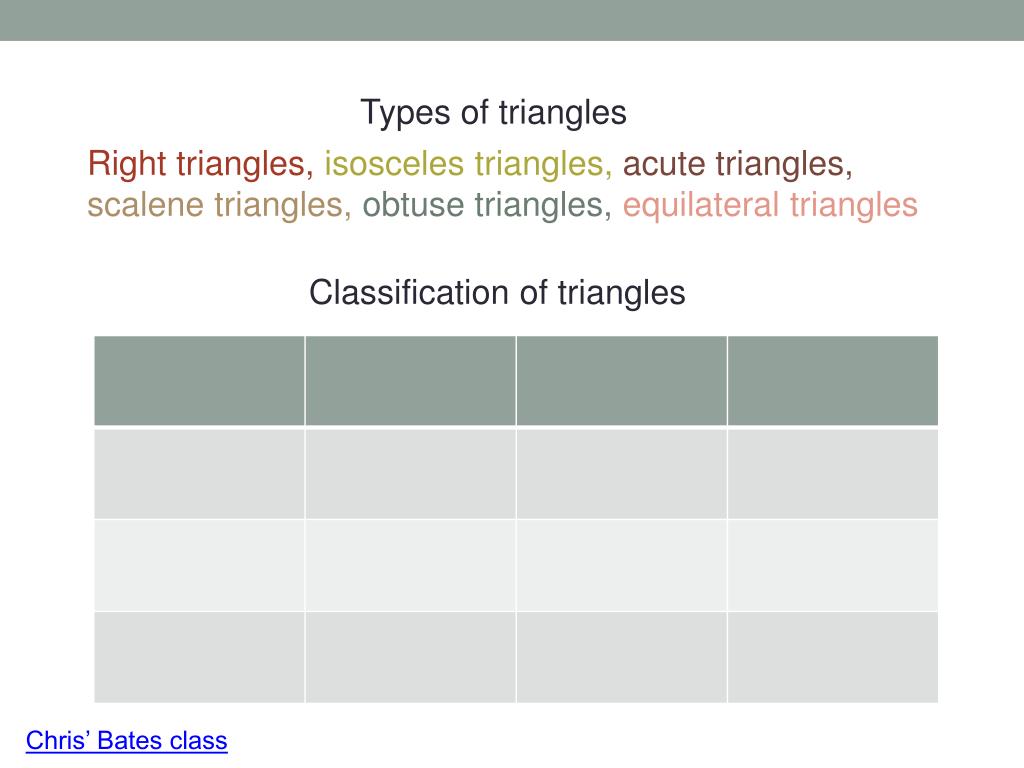The height and width of the screenshot is (768, 1024).
Task: Select the first header cell of the table
Action: click(199, 381)
